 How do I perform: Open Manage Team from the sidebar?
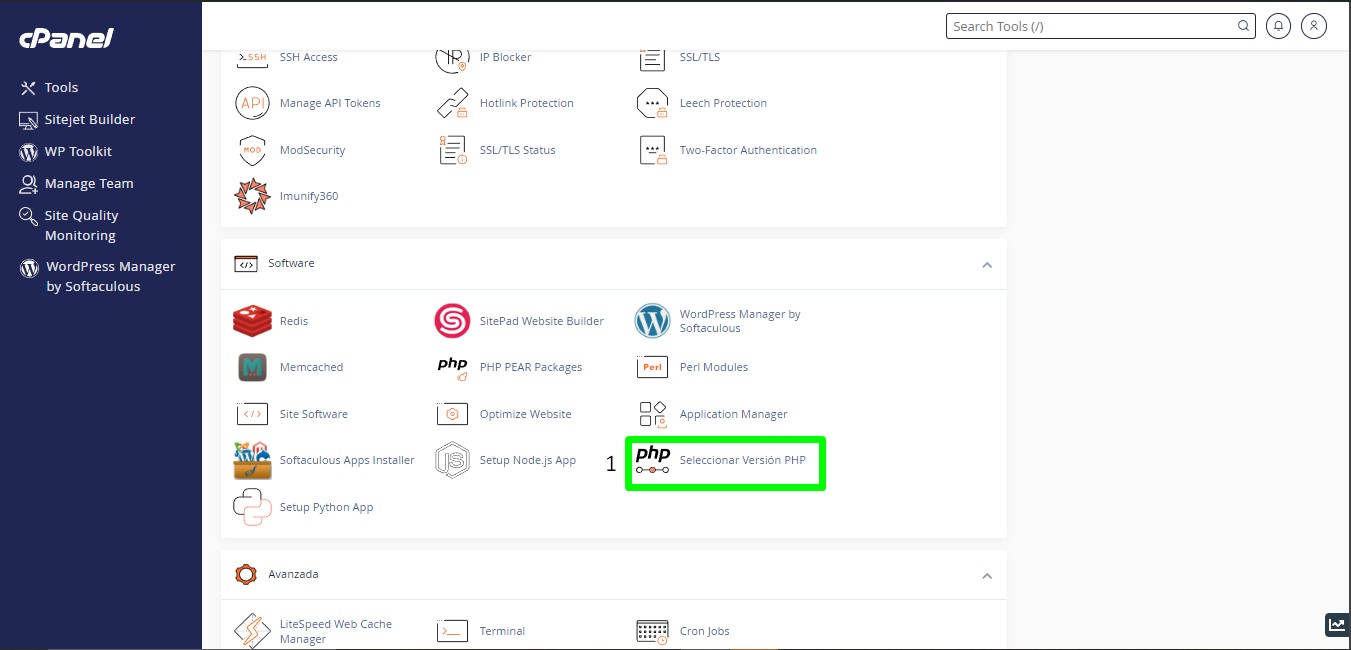pyautogui.click(x=88, y=183)
